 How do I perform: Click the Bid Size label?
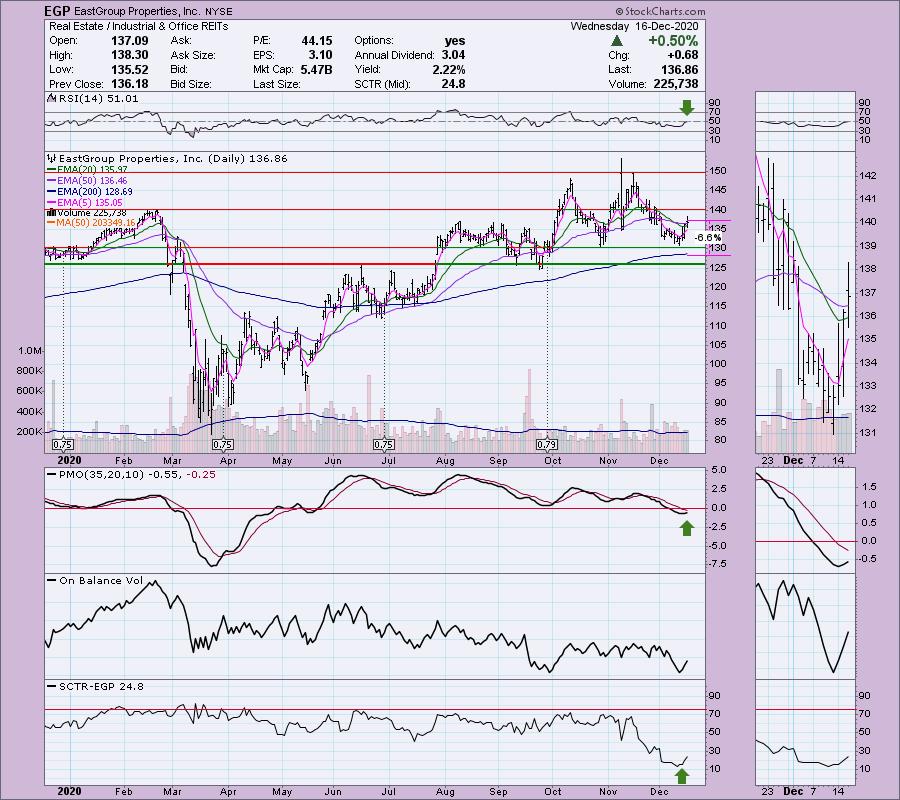tap(191, 84)
